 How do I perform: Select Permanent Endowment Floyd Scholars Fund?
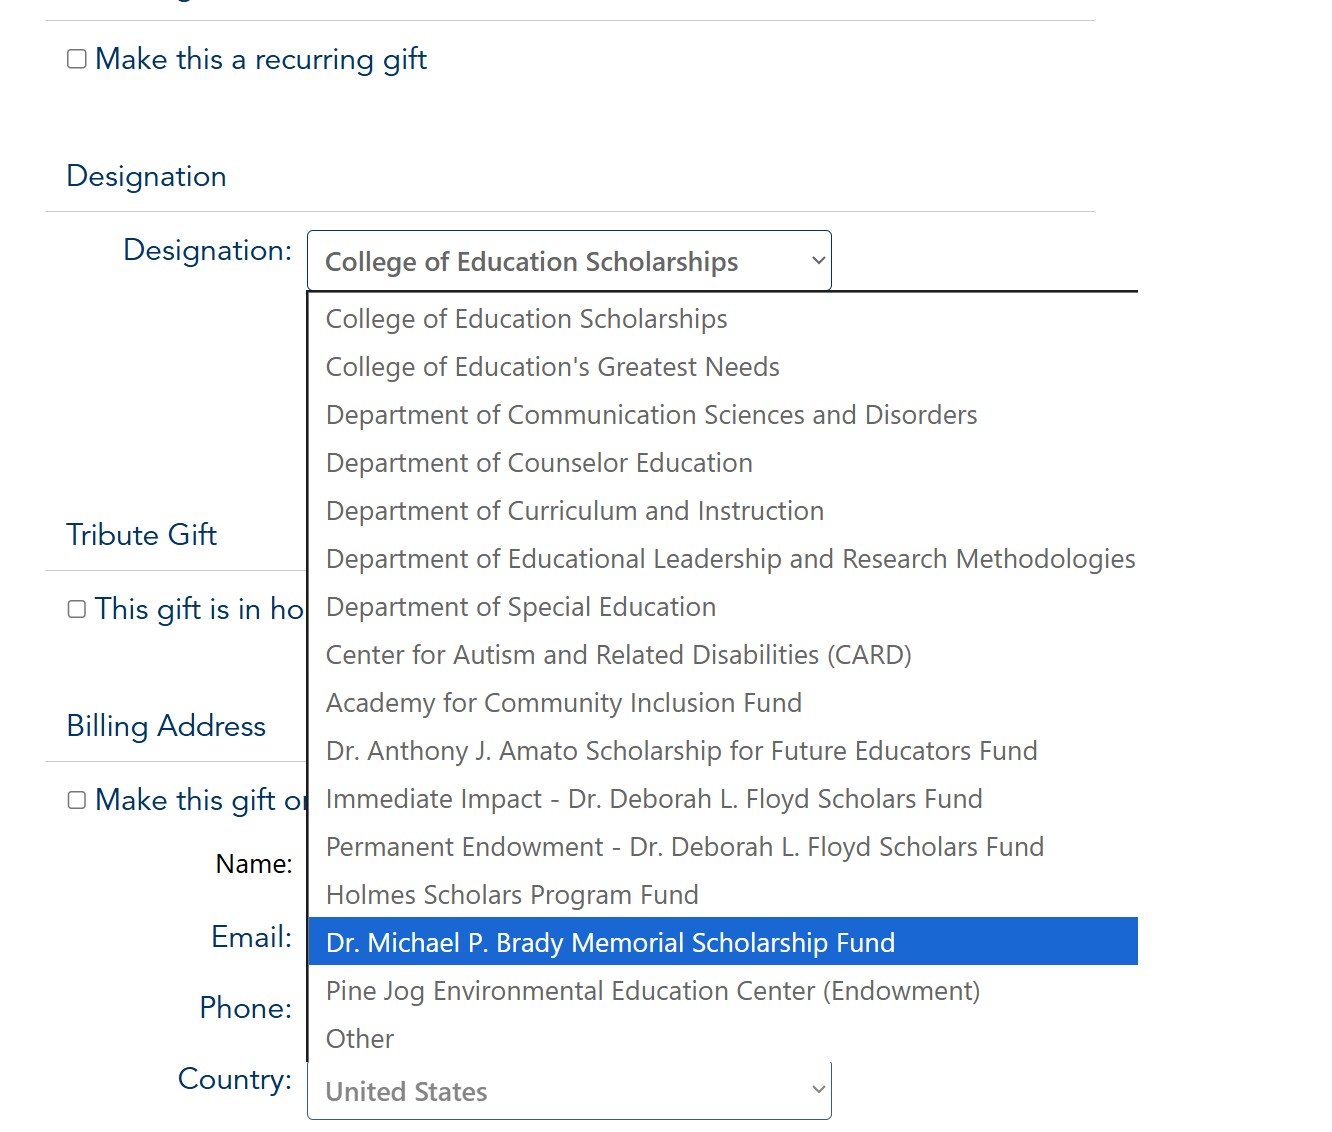[685, 847]
